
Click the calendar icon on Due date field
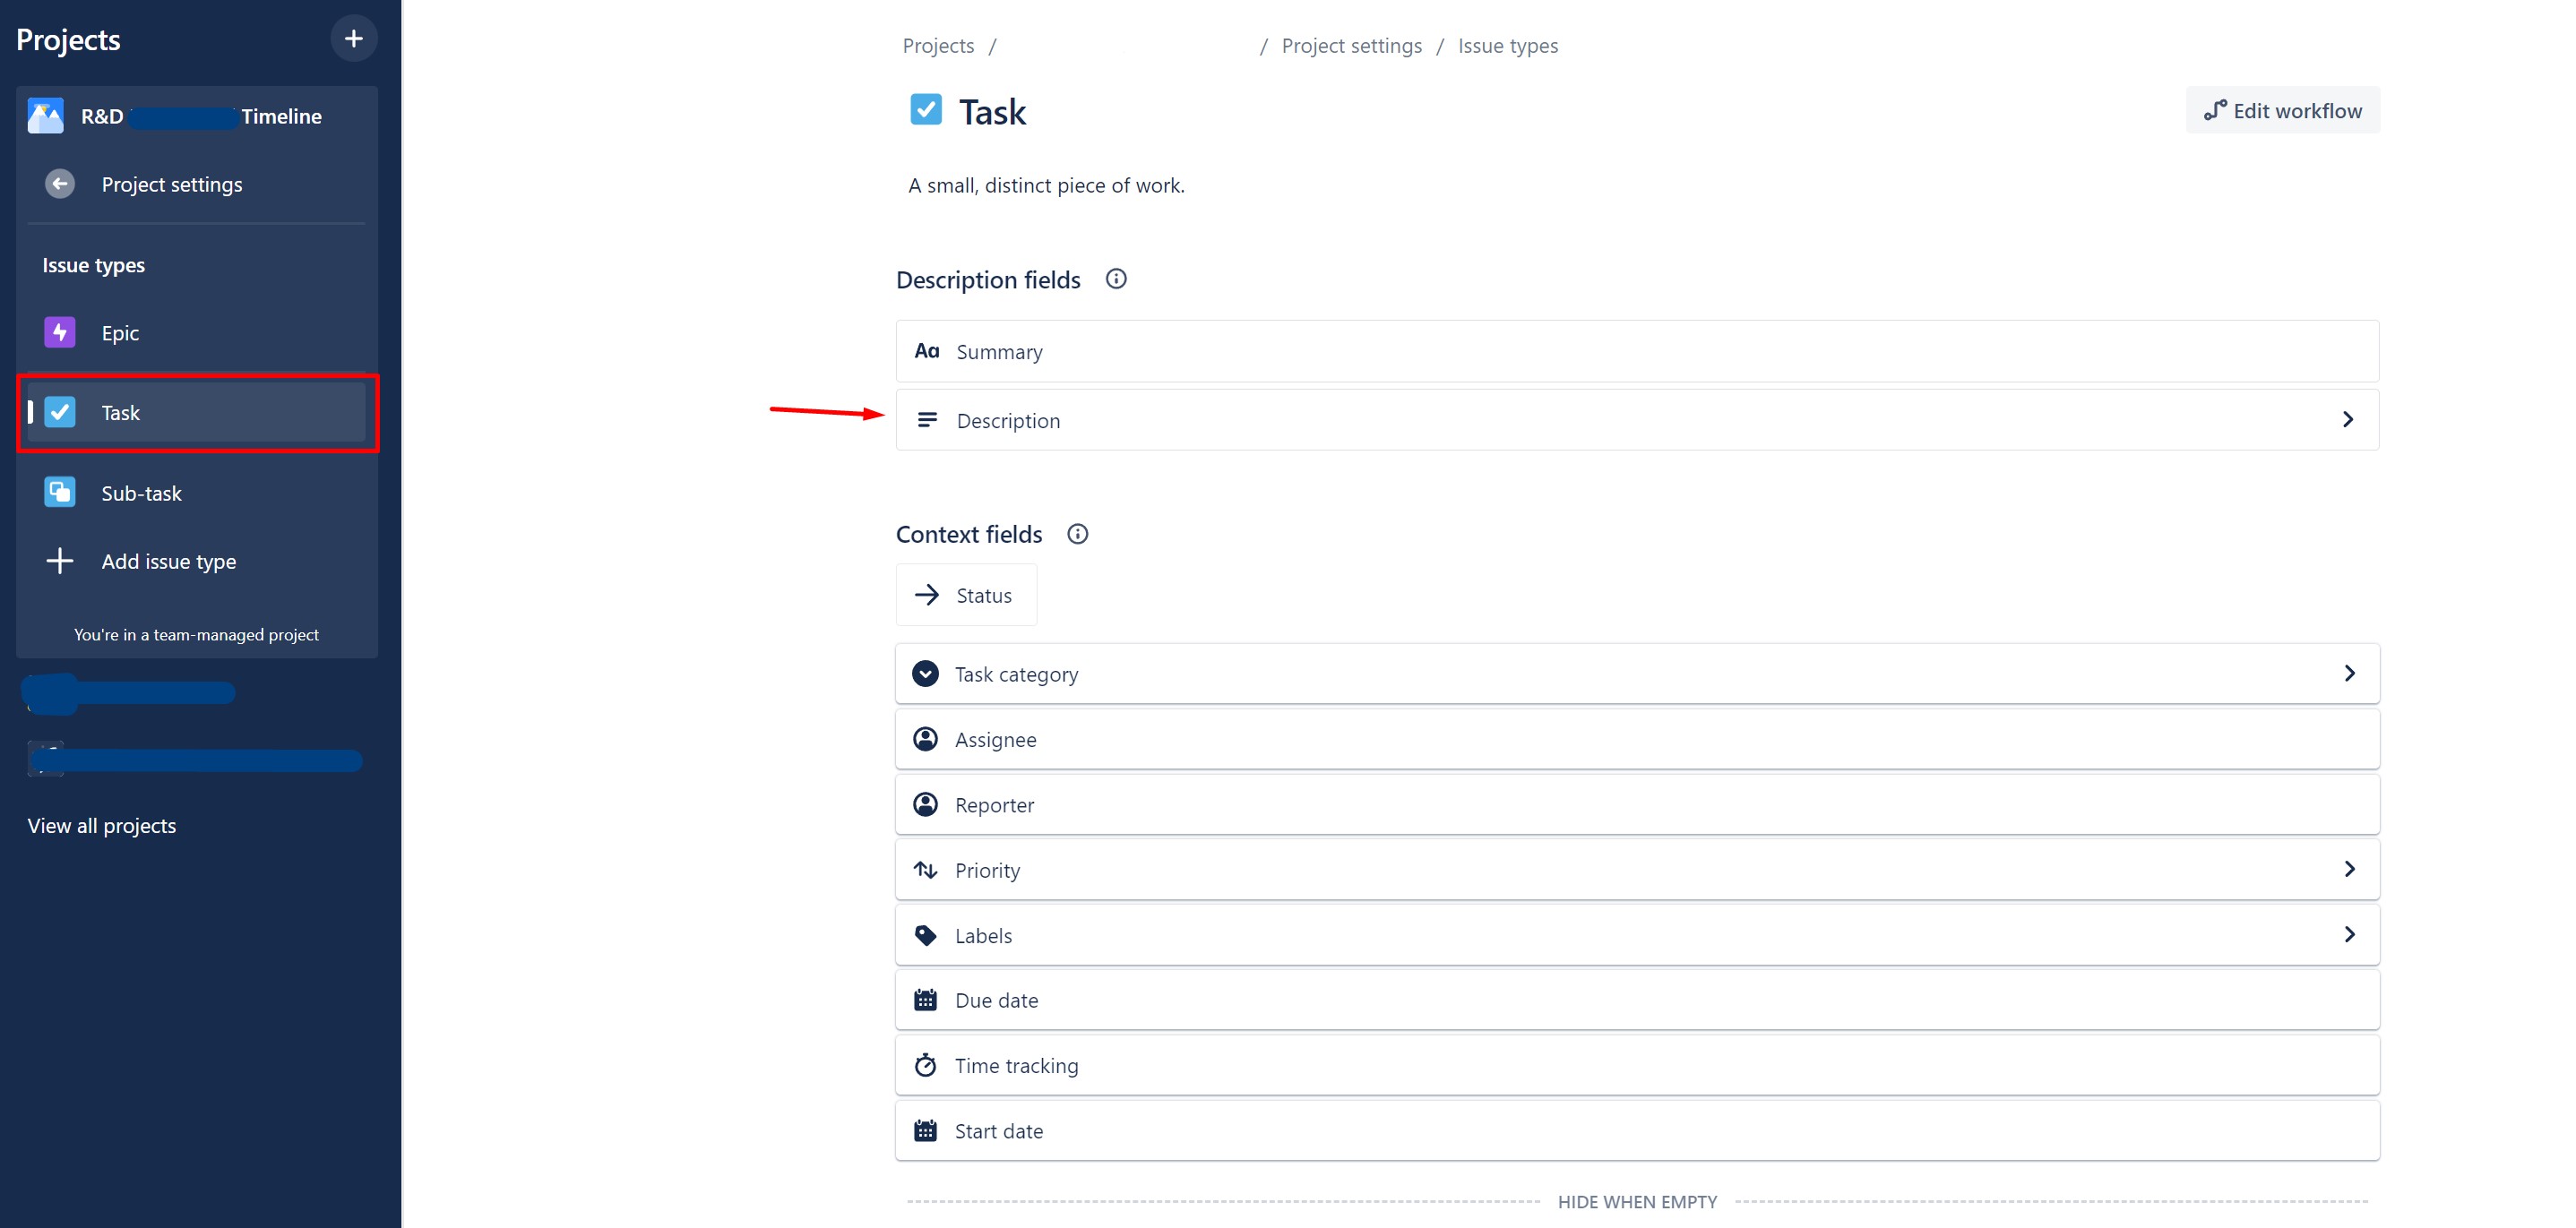click(925, 999)
